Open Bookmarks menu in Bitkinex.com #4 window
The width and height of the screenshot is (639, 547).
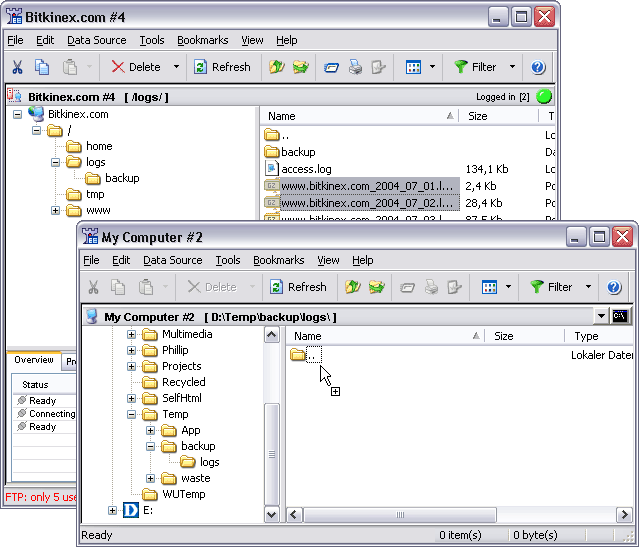(x=203, y=40)
